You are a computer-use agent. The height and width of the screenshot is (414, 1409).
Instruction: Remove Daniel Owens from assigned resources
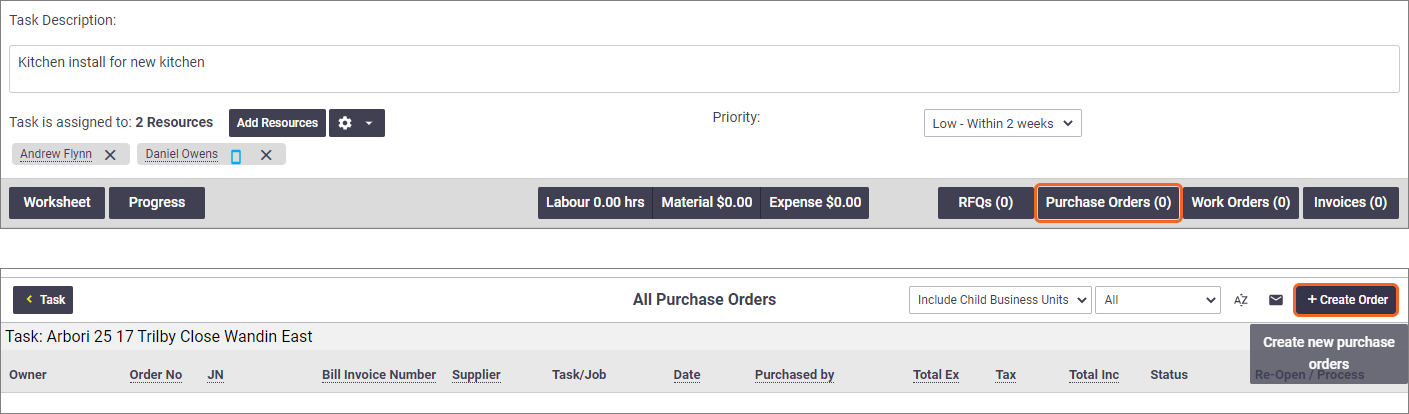point(266,155)
